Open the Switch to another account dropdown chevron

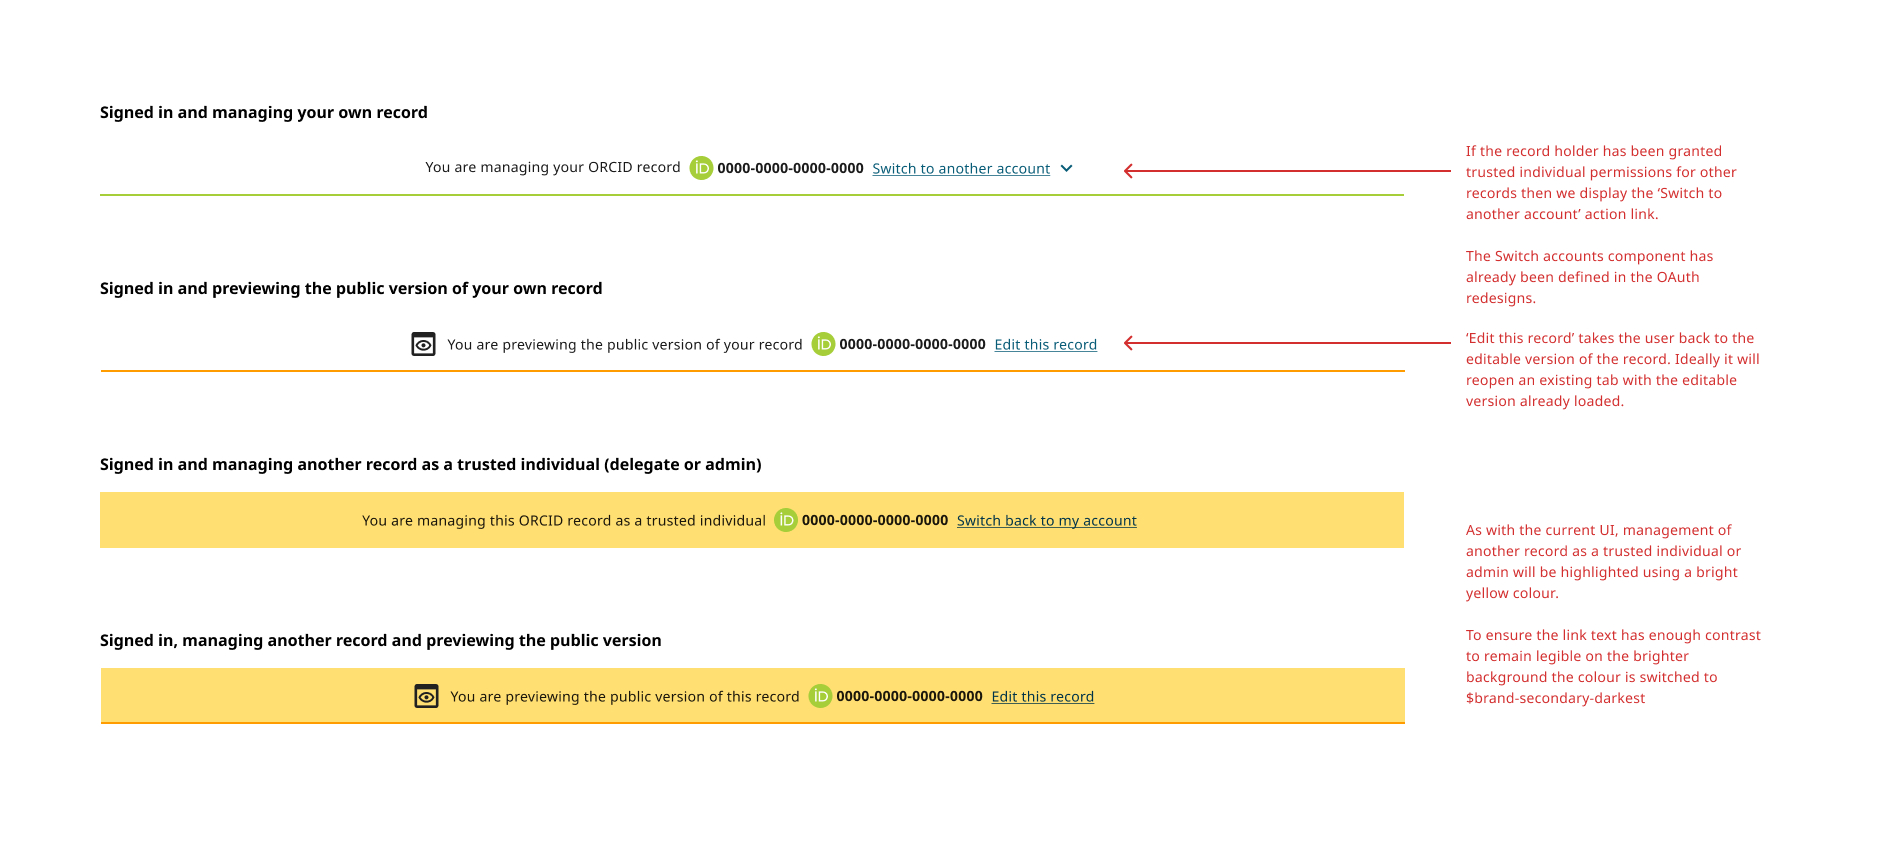1065,168
